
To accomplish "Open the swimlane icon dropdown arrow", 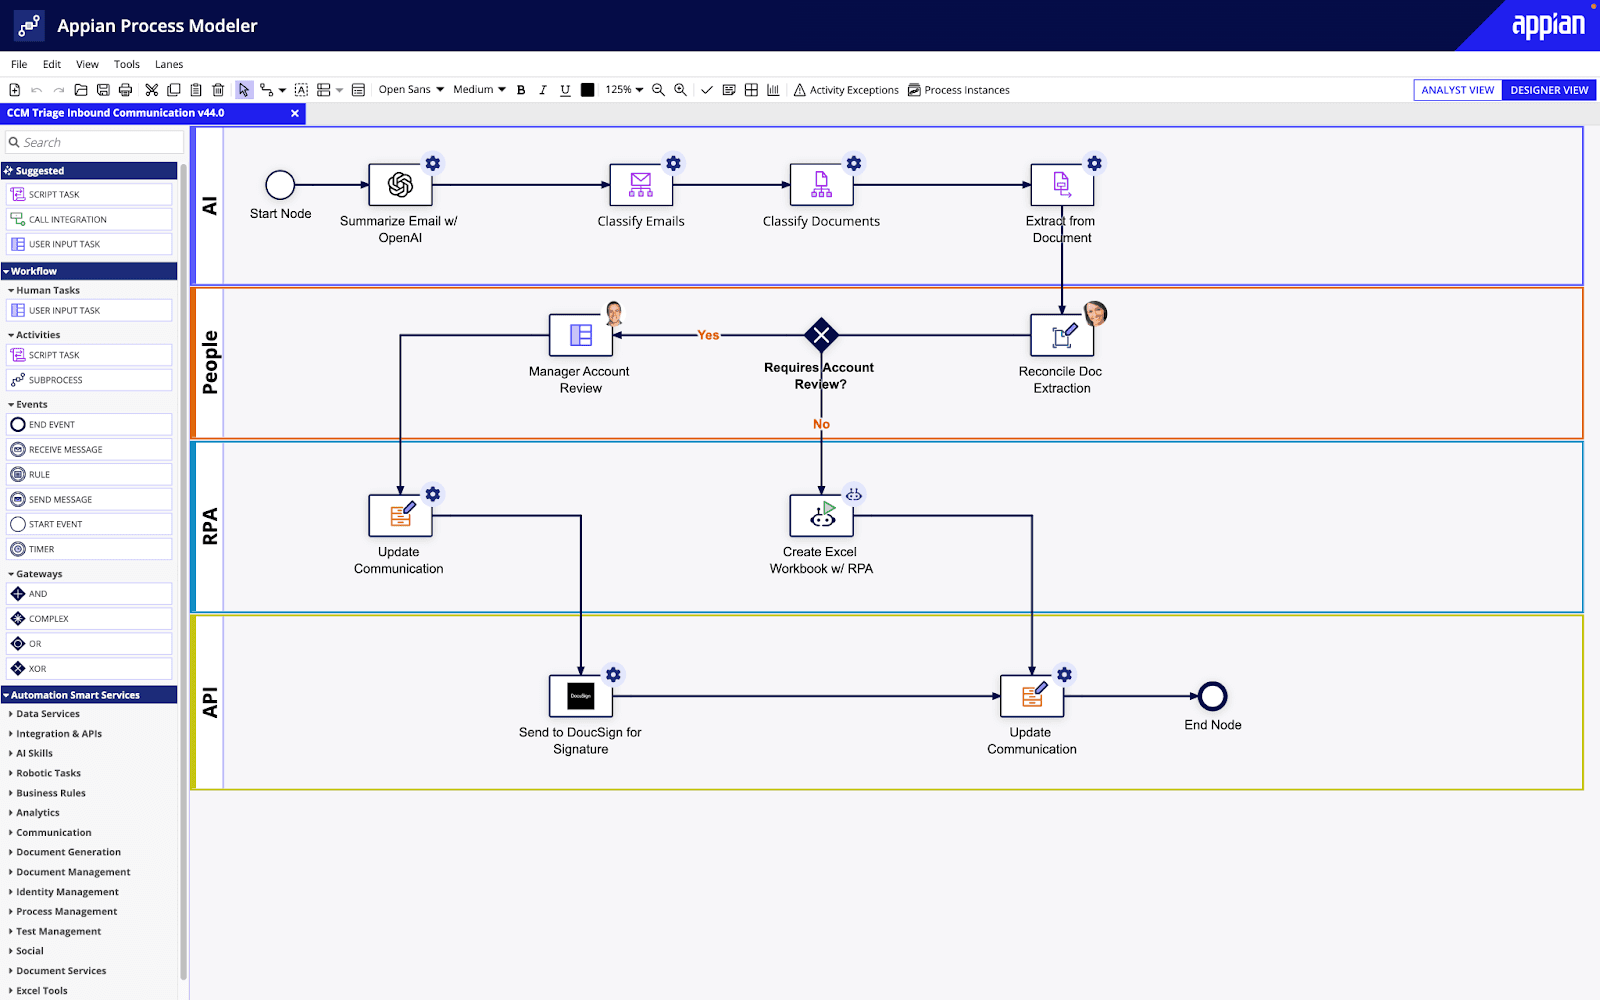I will tap(339, 90).
